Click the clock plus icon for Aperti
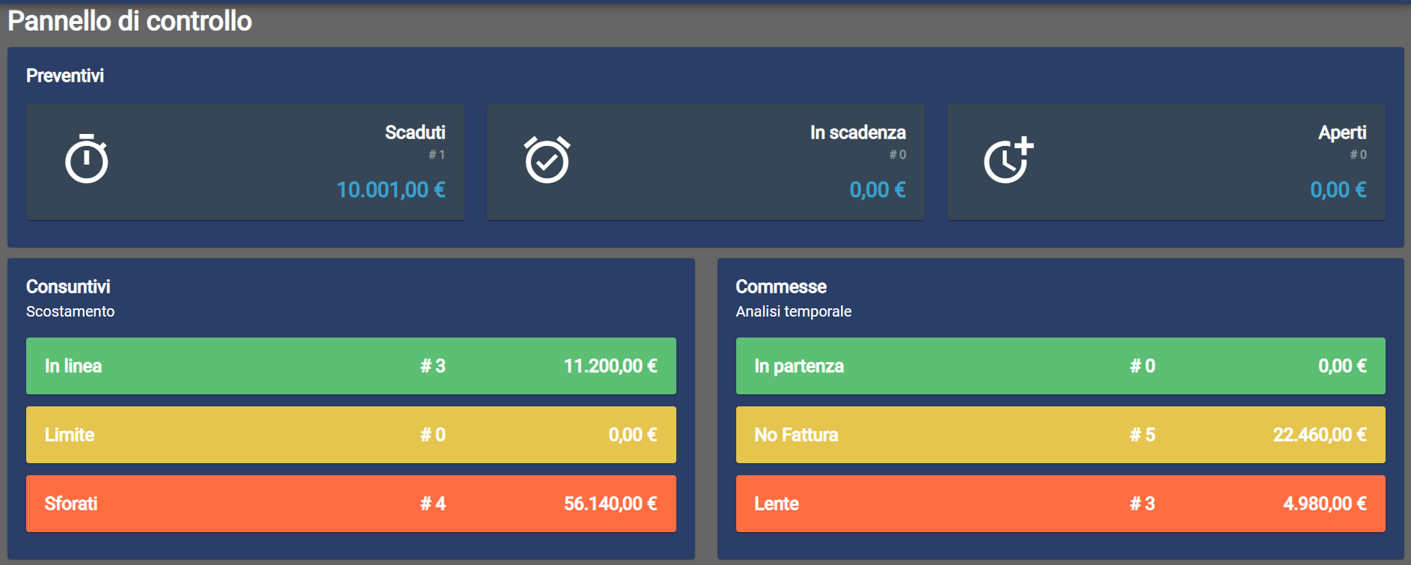The width and height of the screenshot is (1411, 565). 1008,160
